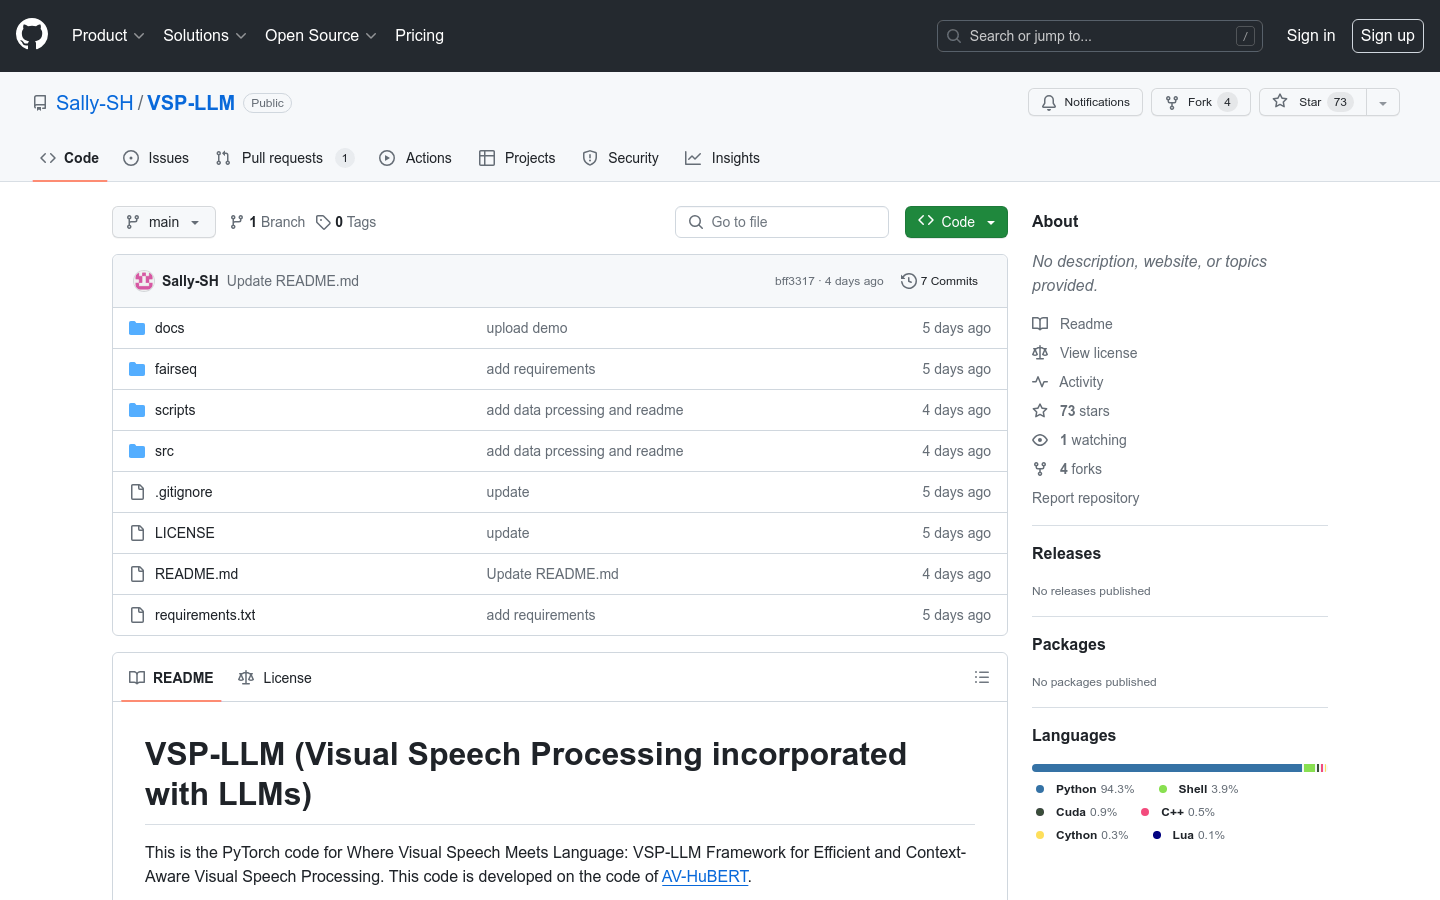
Task: Click the requirements.txt file icon
Action: click(137, 615)
